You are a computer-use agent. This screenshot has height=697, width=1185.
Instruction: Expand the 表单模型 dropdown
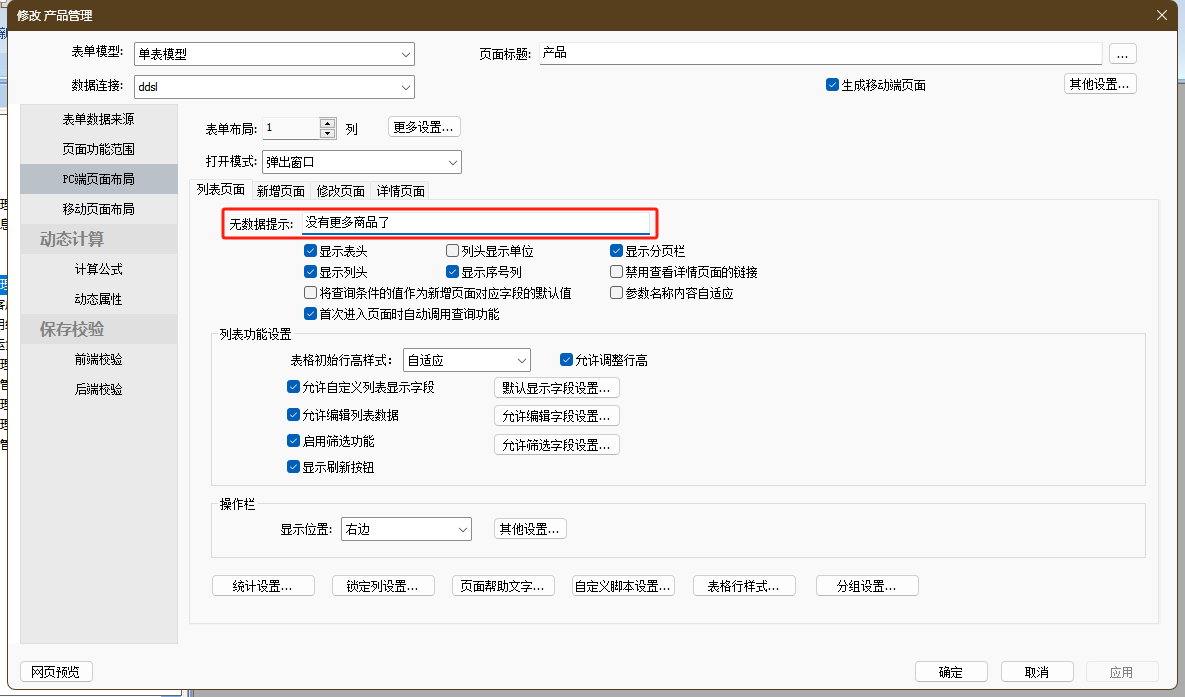tap(405, 54)
